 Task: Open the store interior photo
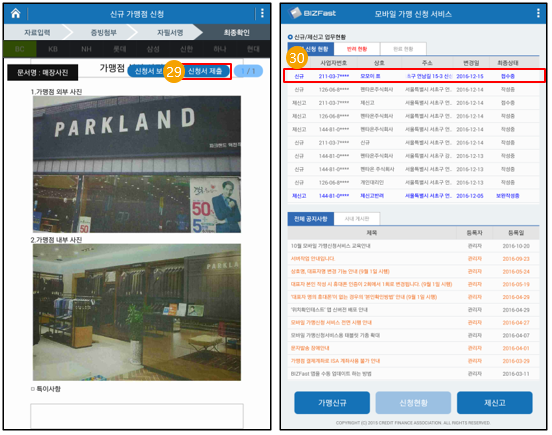click(137, 312)
